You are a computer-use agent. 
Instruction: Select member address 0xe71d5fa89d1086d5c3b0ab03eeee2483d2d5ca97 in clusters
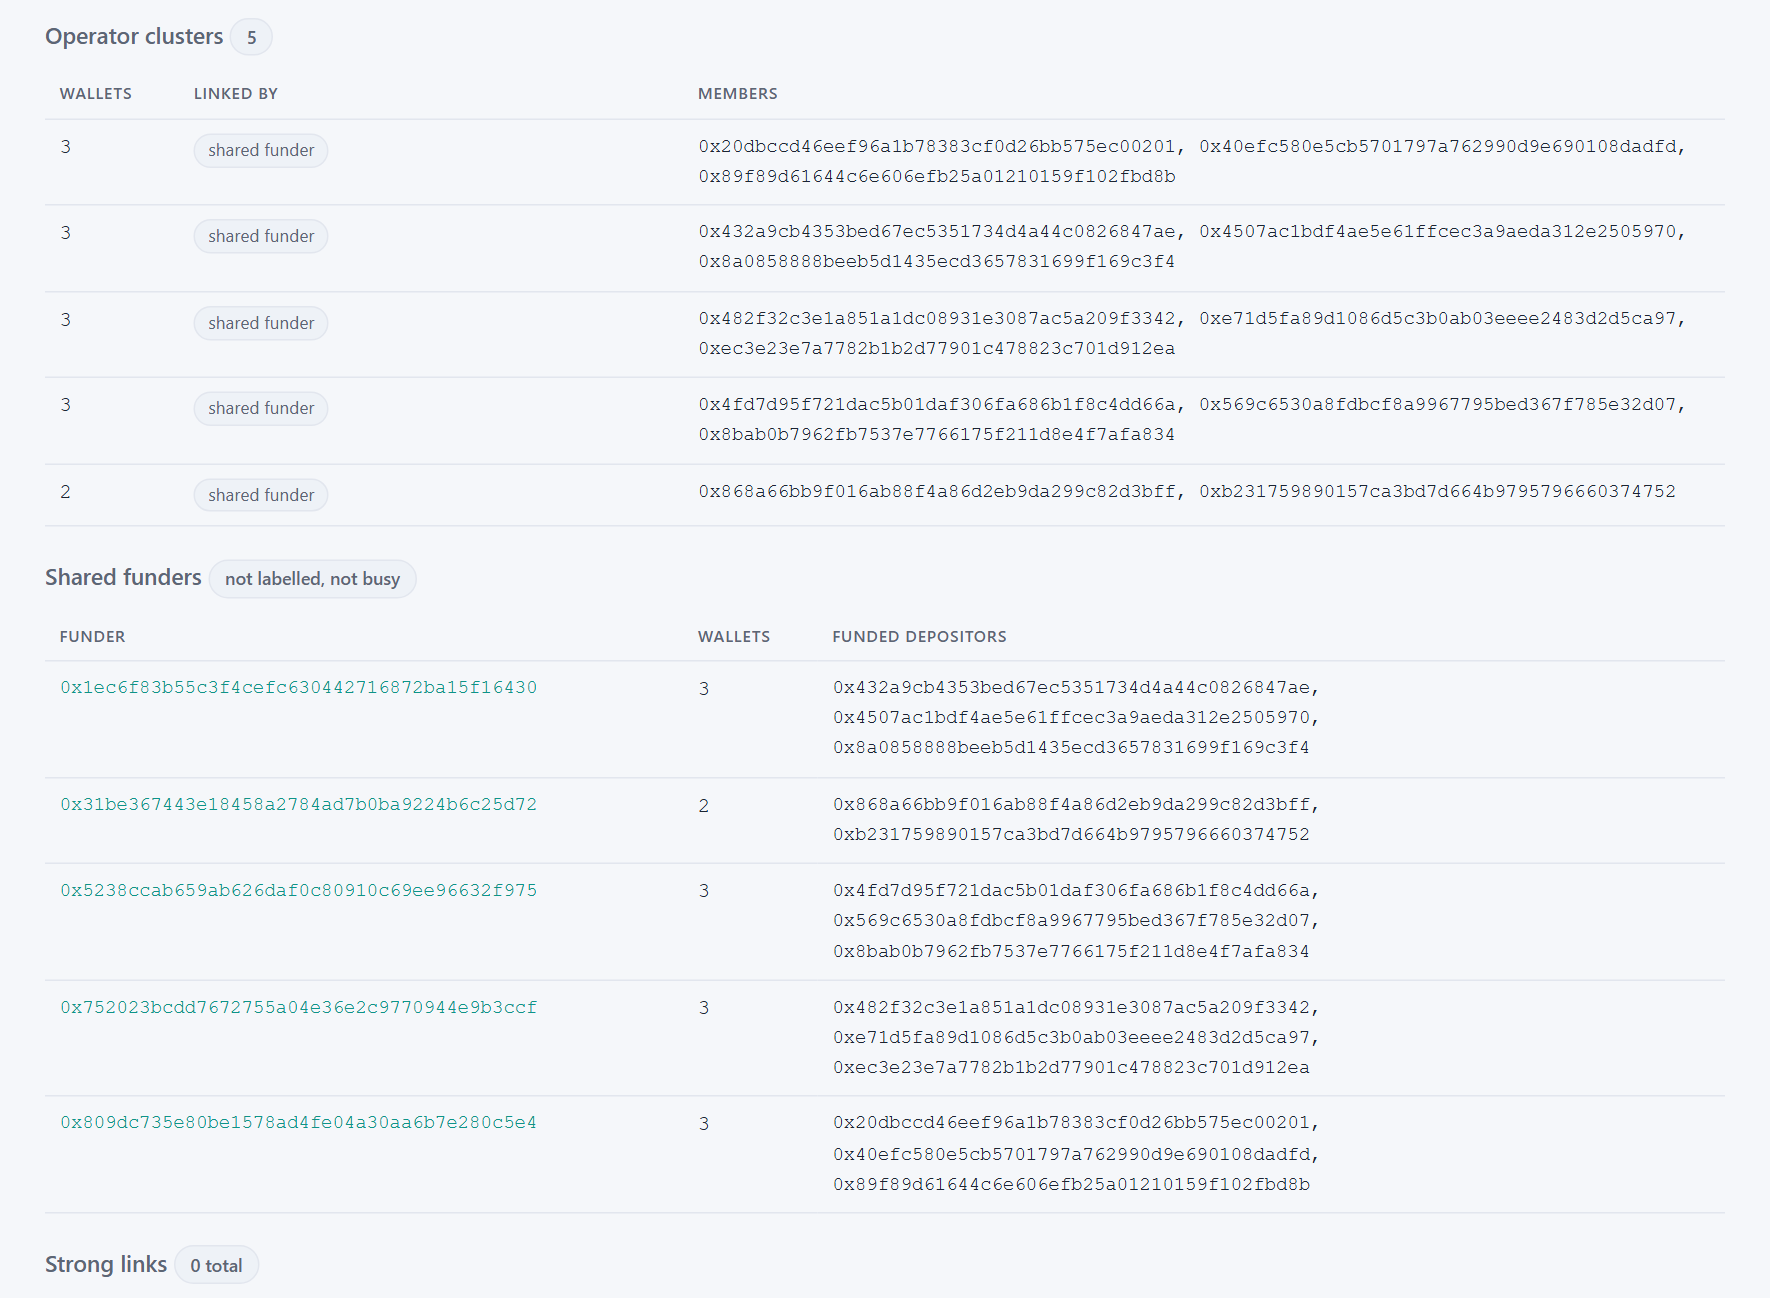(x=1438, y=319)
